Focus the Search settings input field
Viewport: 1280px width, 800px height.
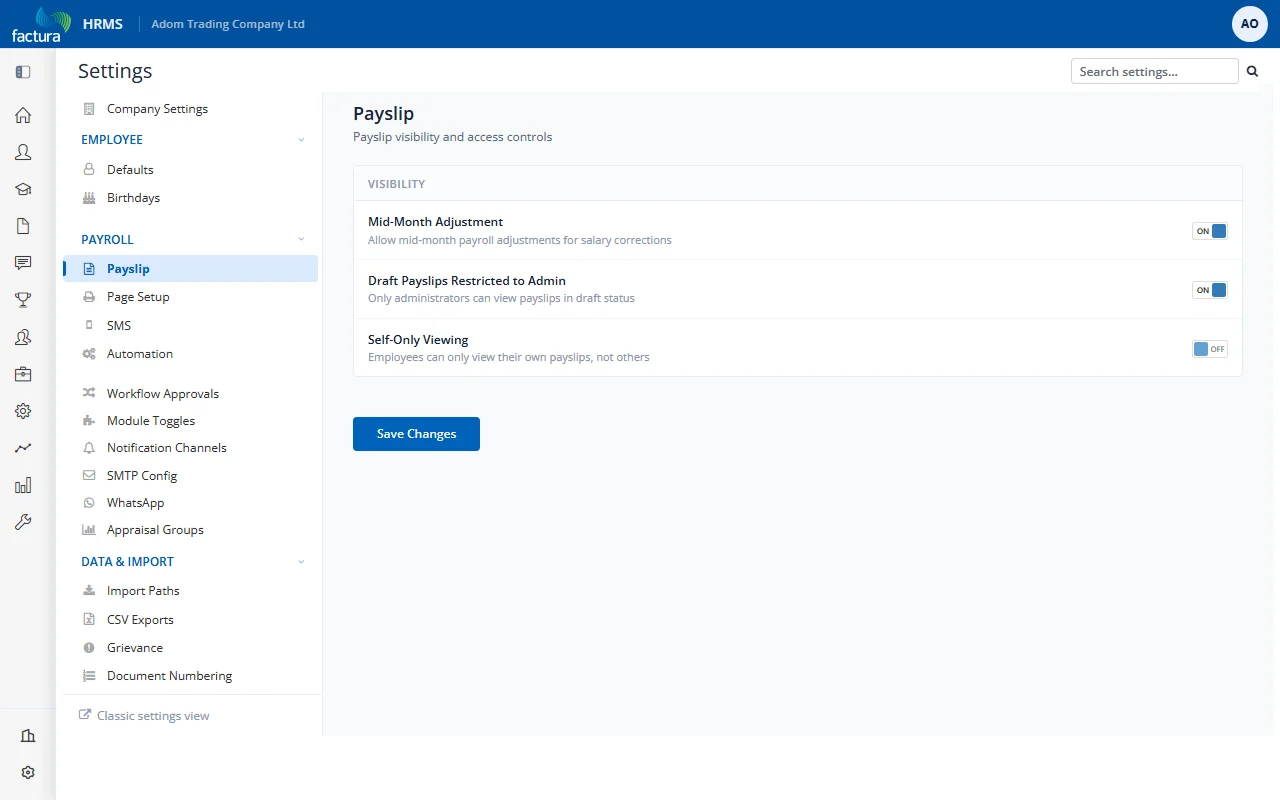(x=1155, y=71)
